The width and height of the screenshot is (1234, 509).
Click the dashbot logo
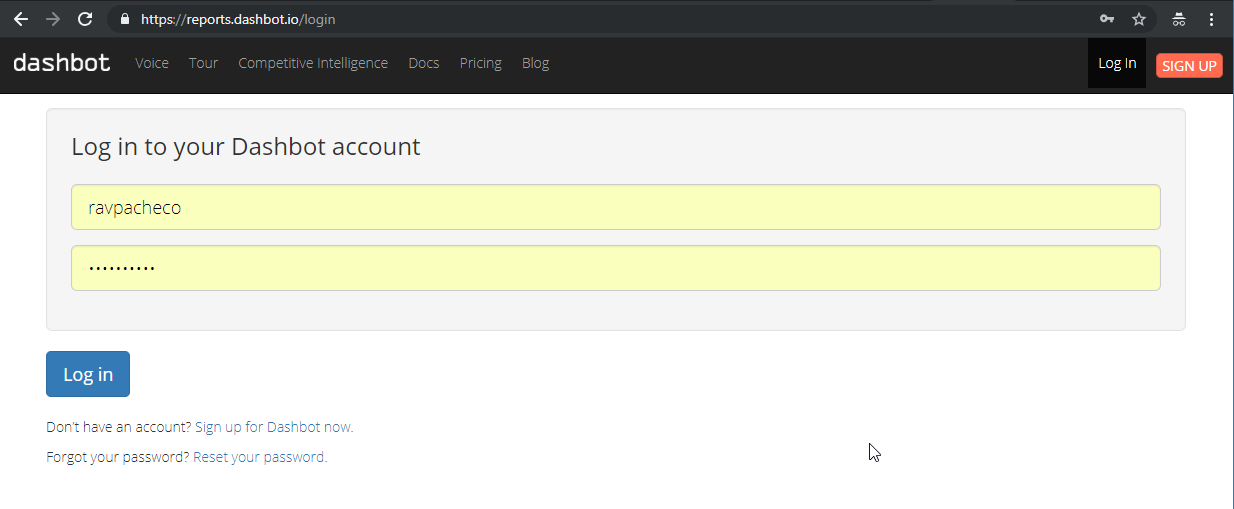click(61, 63)
